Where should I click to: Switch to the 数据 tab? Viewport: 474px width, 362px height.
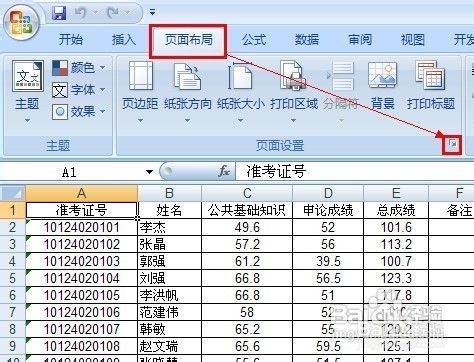pyautogui.click(x=307, y=40)
